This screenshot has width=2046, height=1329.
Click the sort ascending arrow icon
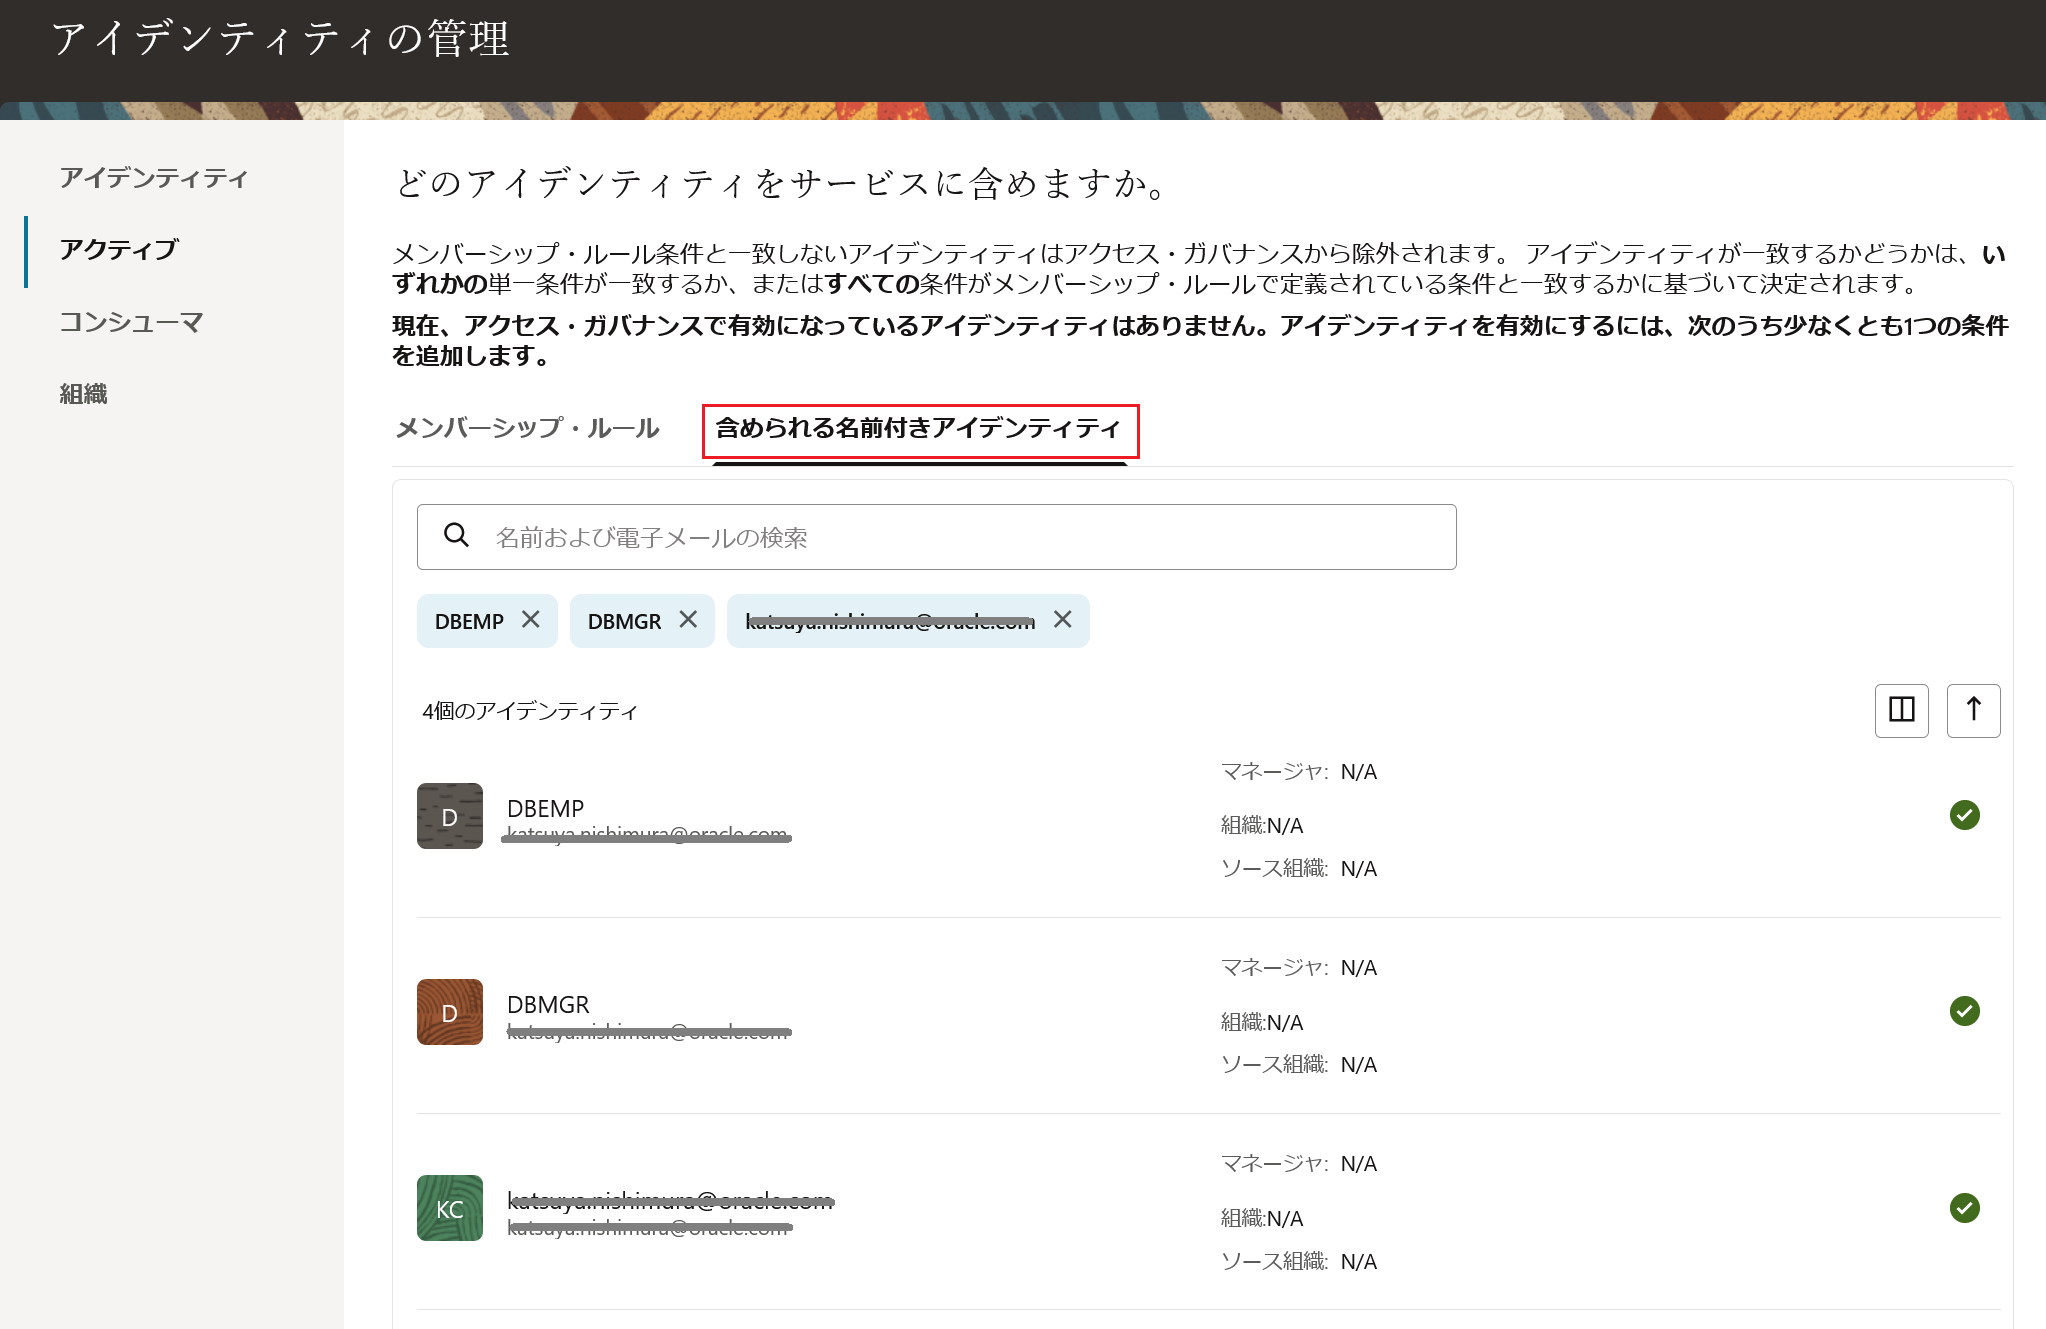(1973, 710)
